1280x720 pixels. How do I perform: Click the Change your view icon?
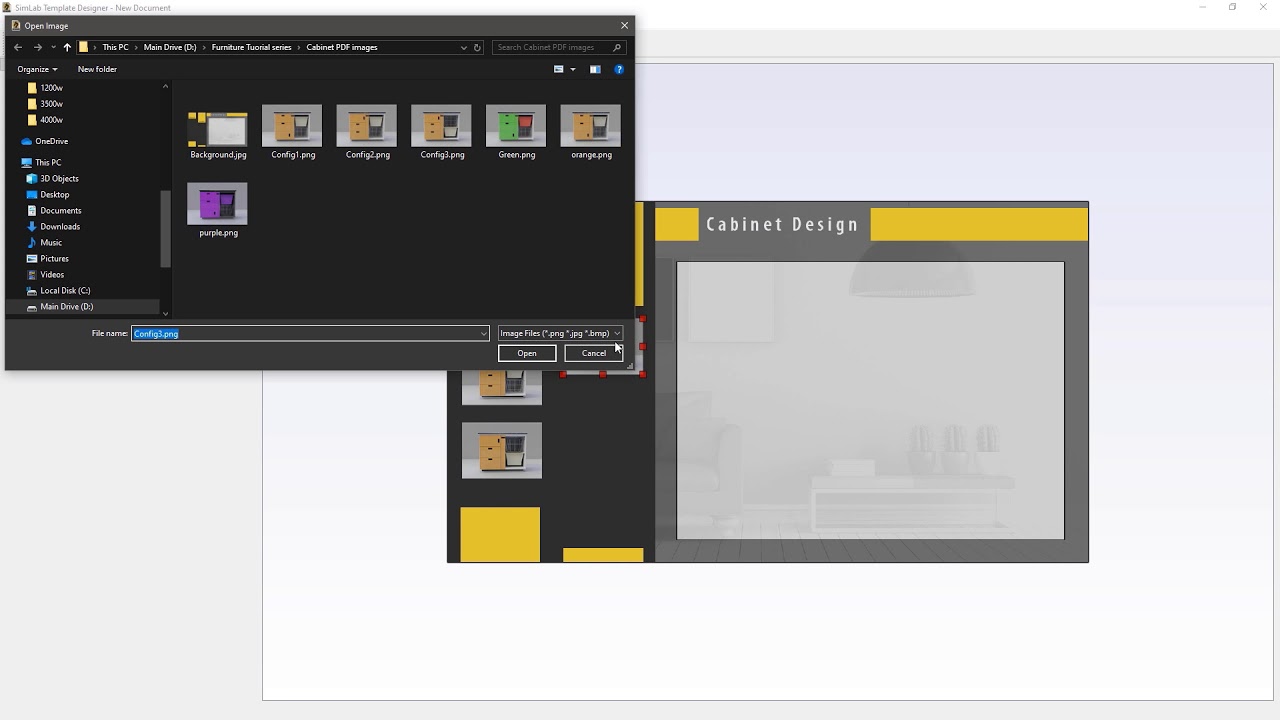pyautogui.click(x=559, y=69)
